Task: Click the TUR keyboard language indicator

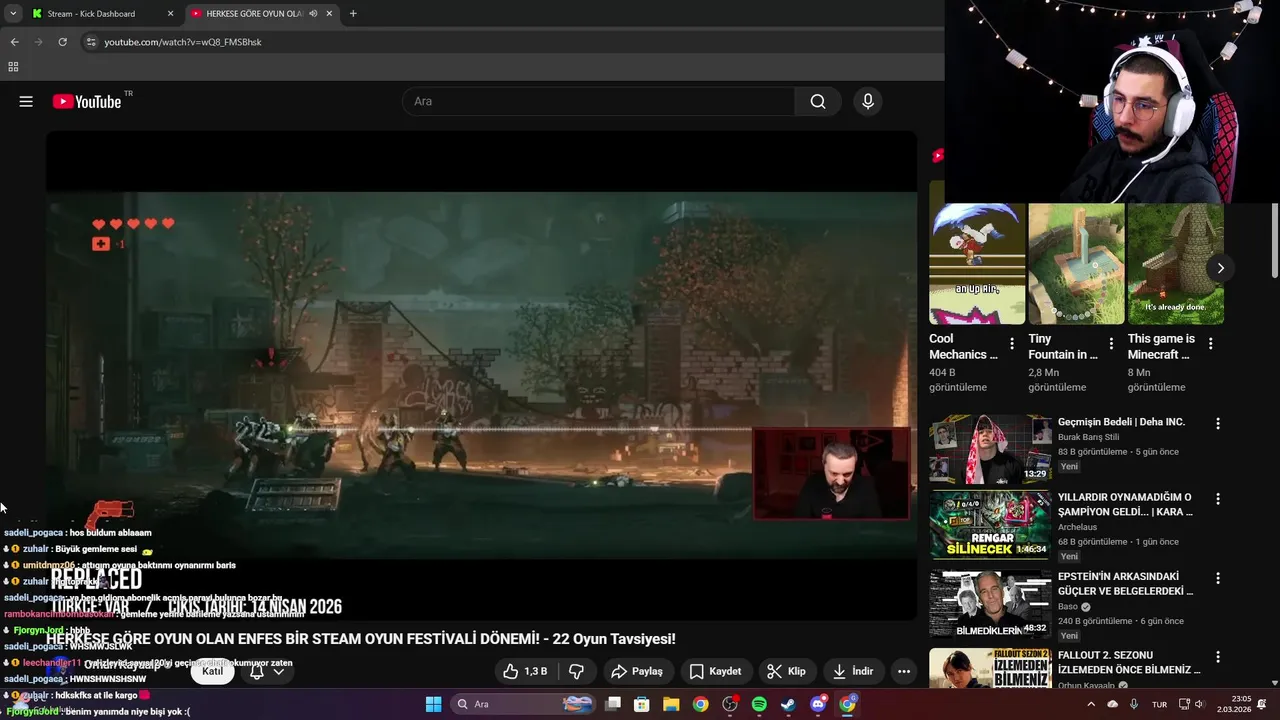Action: pos(1159,704)
